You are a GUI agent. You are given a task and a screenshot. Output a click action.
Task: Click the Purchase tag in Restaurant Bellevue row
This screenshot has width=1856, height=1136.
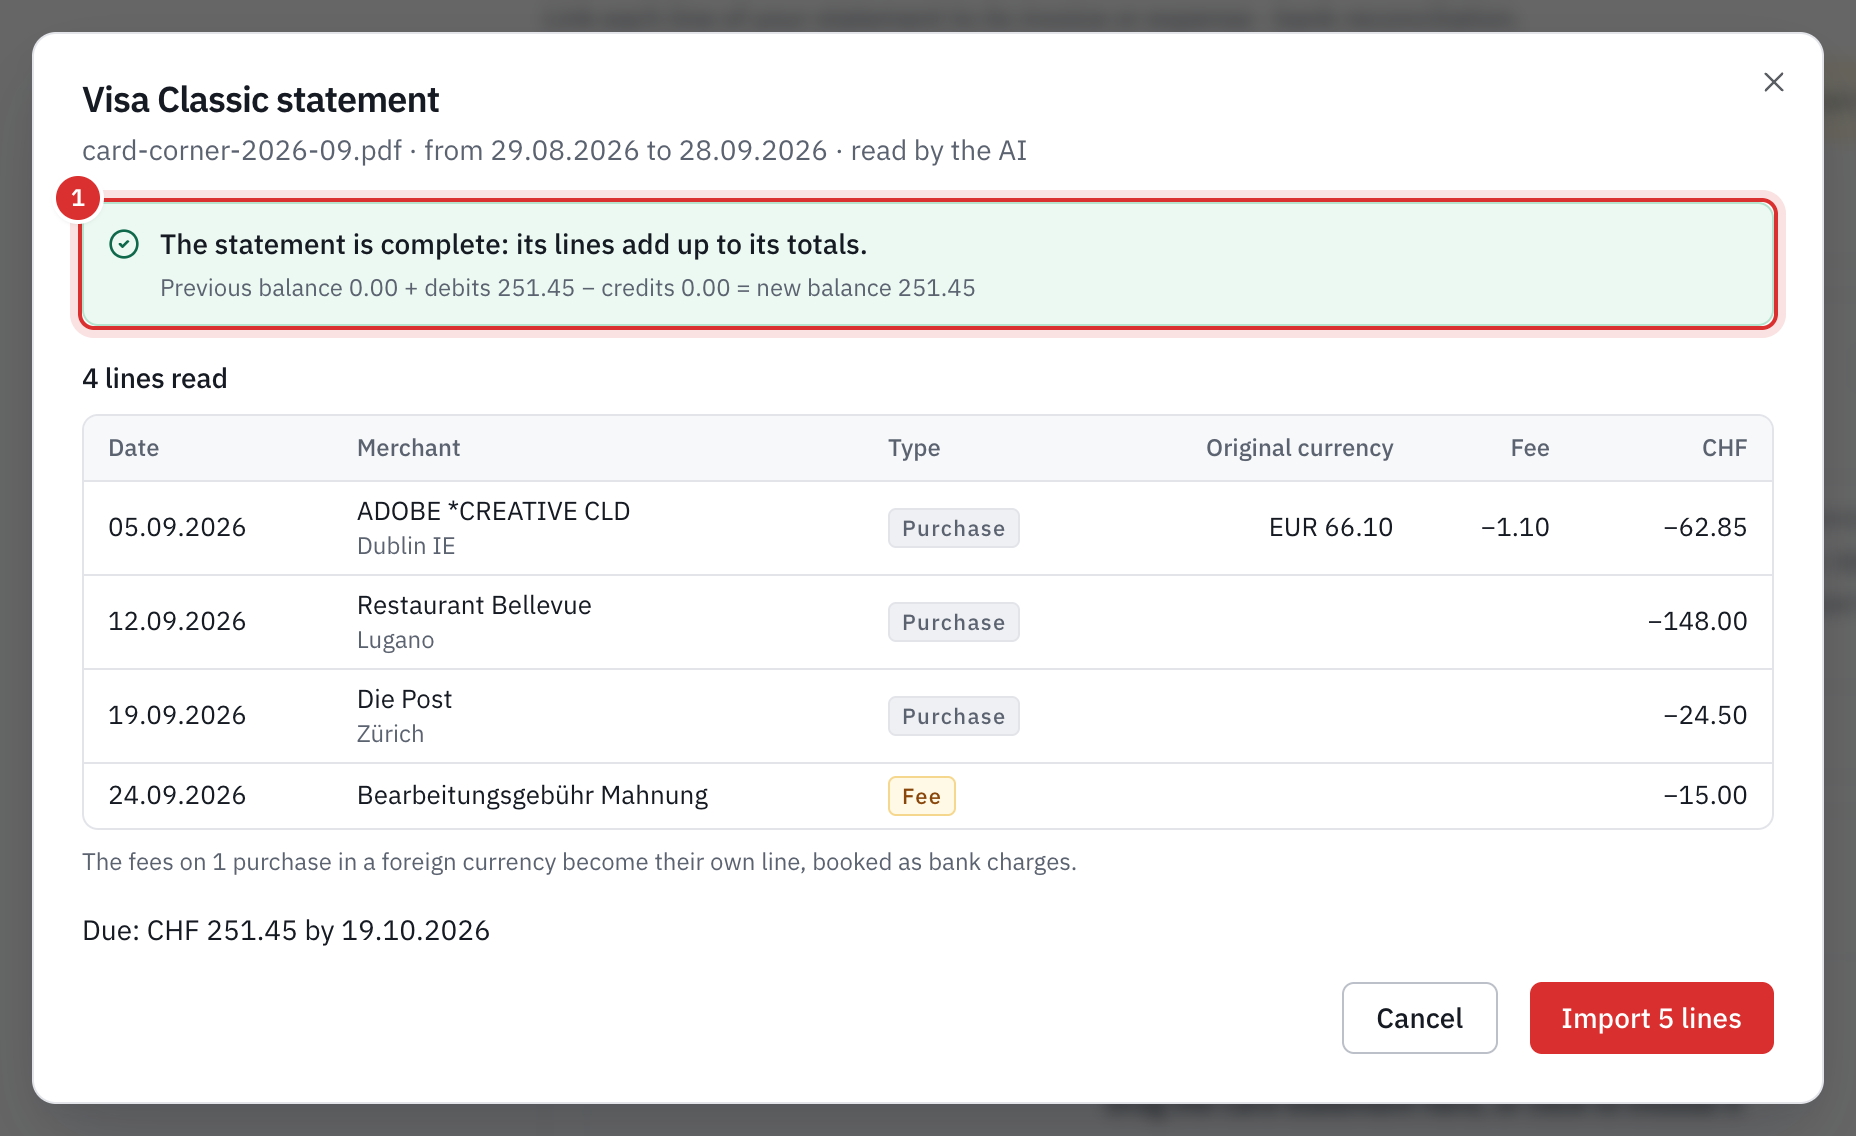pos(953,622)
